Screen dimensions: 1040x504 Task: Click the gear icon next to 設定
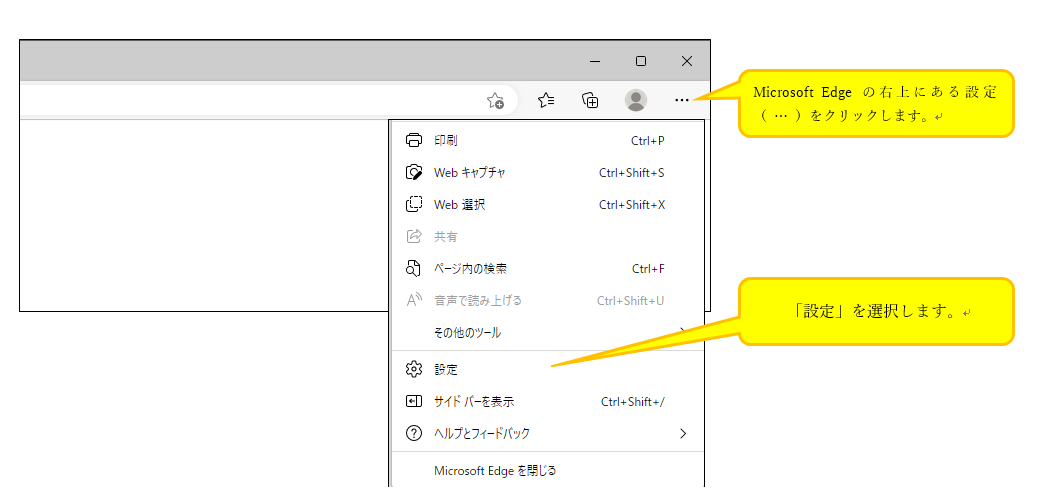click(x=414, y=369)
